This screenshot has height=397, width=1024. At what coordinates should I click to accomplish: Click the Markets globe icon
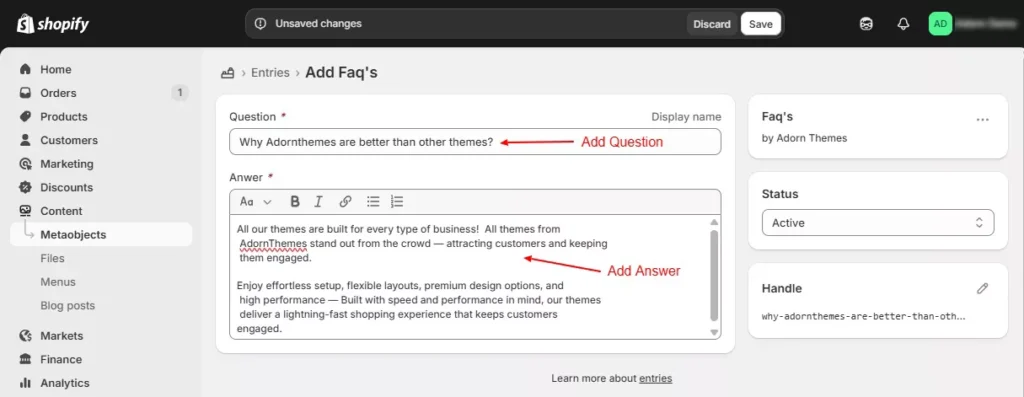pyautogui.click(x=25, y=336)
